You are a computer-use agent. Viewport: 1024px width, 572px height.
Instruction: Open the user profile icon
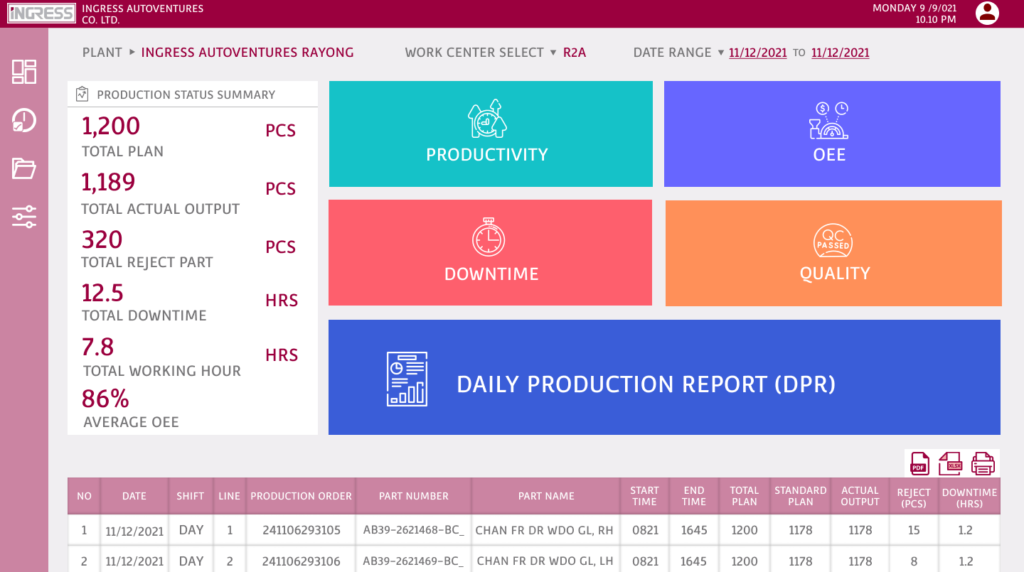point(987,13)
